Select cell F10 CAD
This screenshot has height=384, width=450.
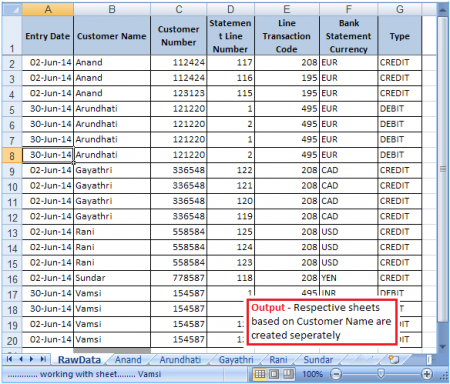[349, 186]
